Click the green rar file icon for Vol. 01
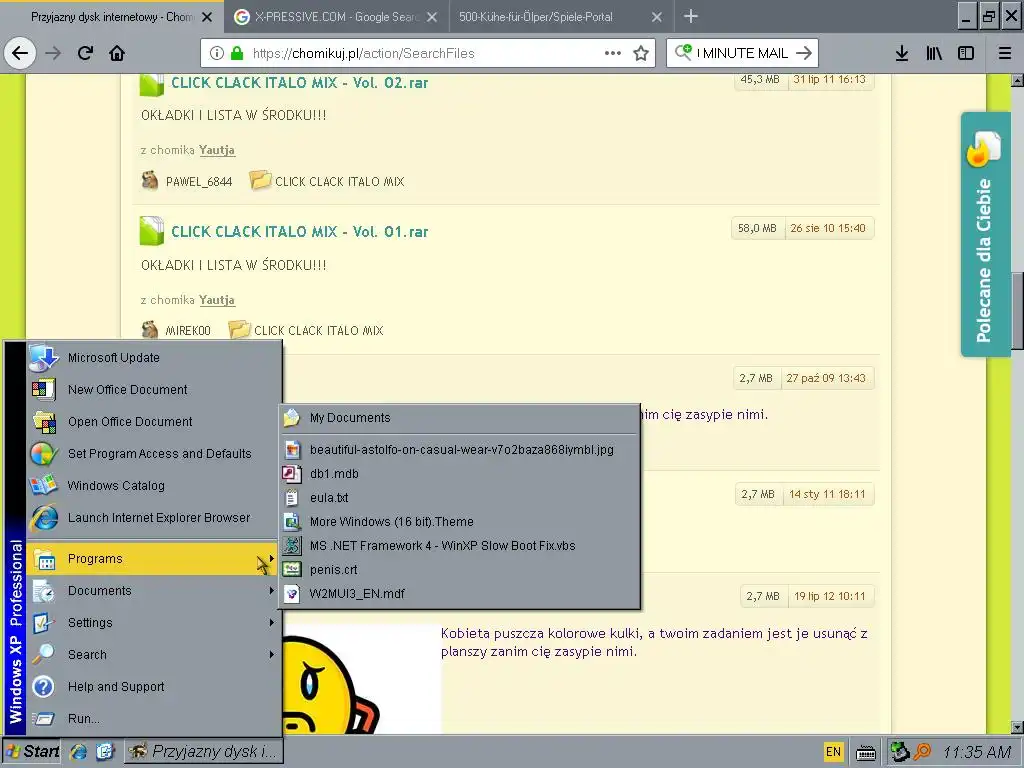1024x768 pixels. tap(152, 231)
